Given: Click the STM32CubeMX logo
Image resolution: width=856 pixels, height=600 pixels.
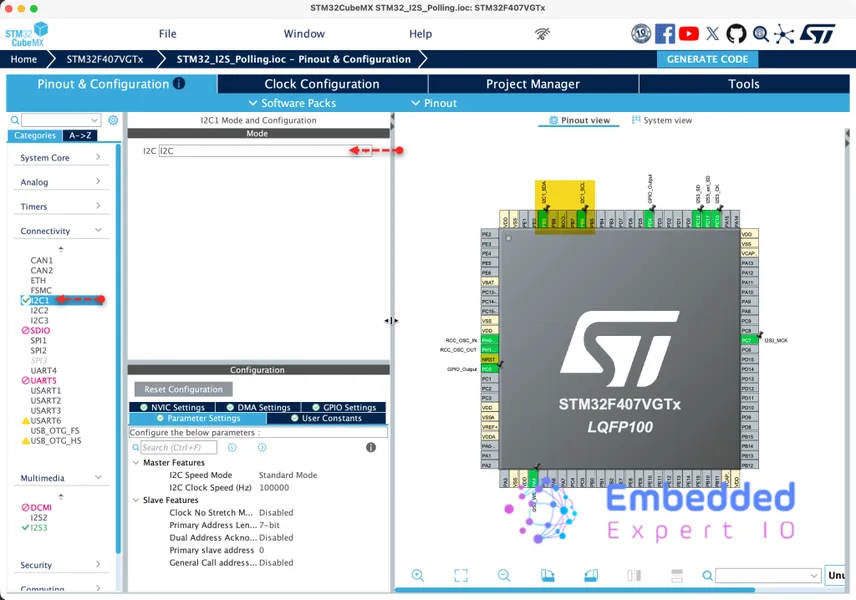Looking at the screenshot, I should coord(26,34).
